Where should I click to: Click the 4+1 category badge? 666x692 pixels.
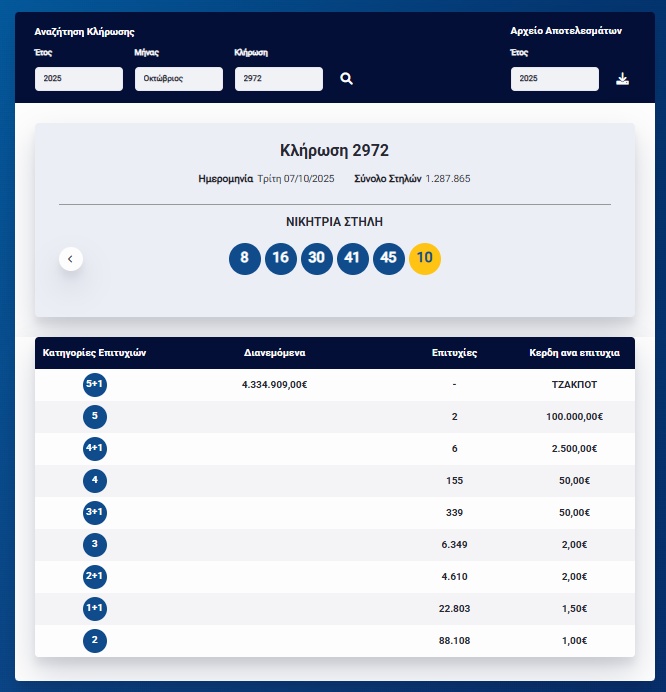coord(95,449)
